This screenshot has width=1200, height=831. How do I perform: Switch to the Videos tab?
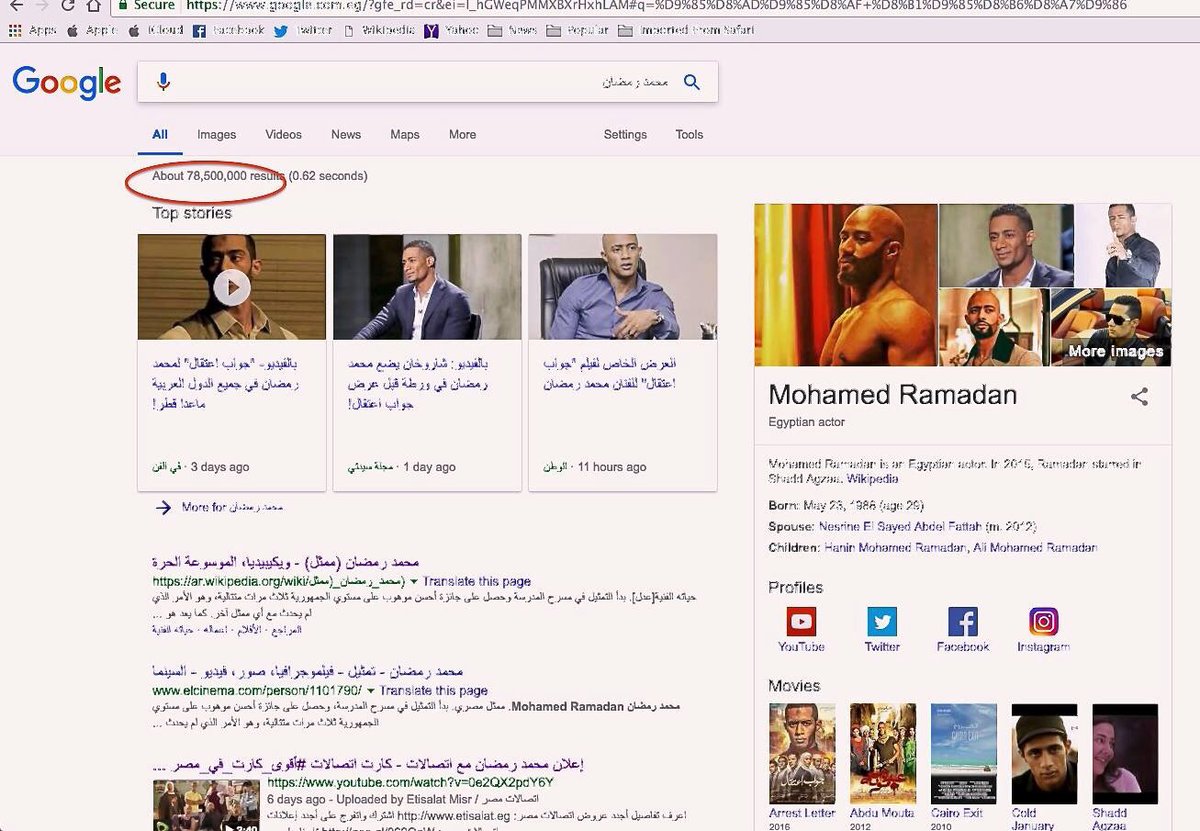coord(283,134)
